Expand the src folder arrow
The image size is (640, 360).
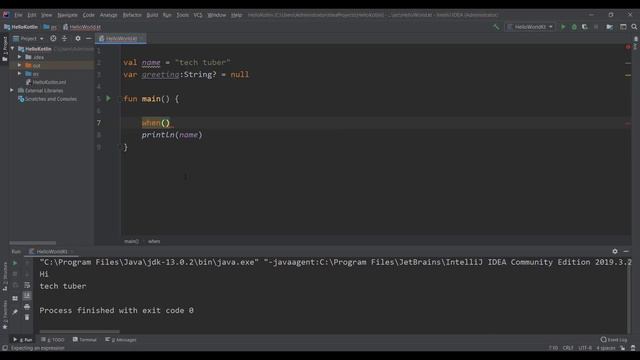(x=19, y=74)
